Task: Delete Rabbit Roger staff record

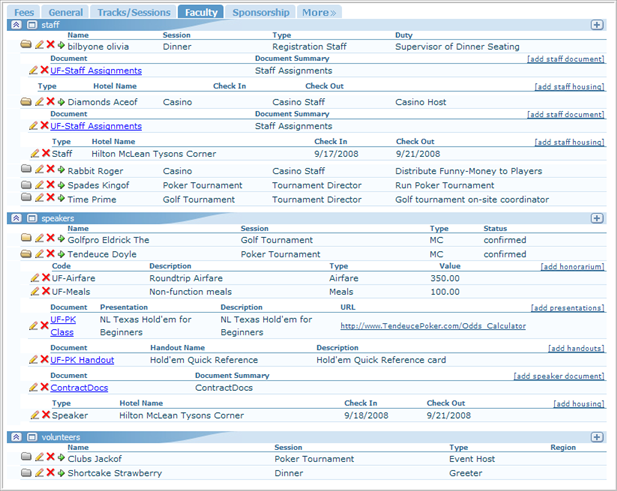Action: [x=50, y=169]
